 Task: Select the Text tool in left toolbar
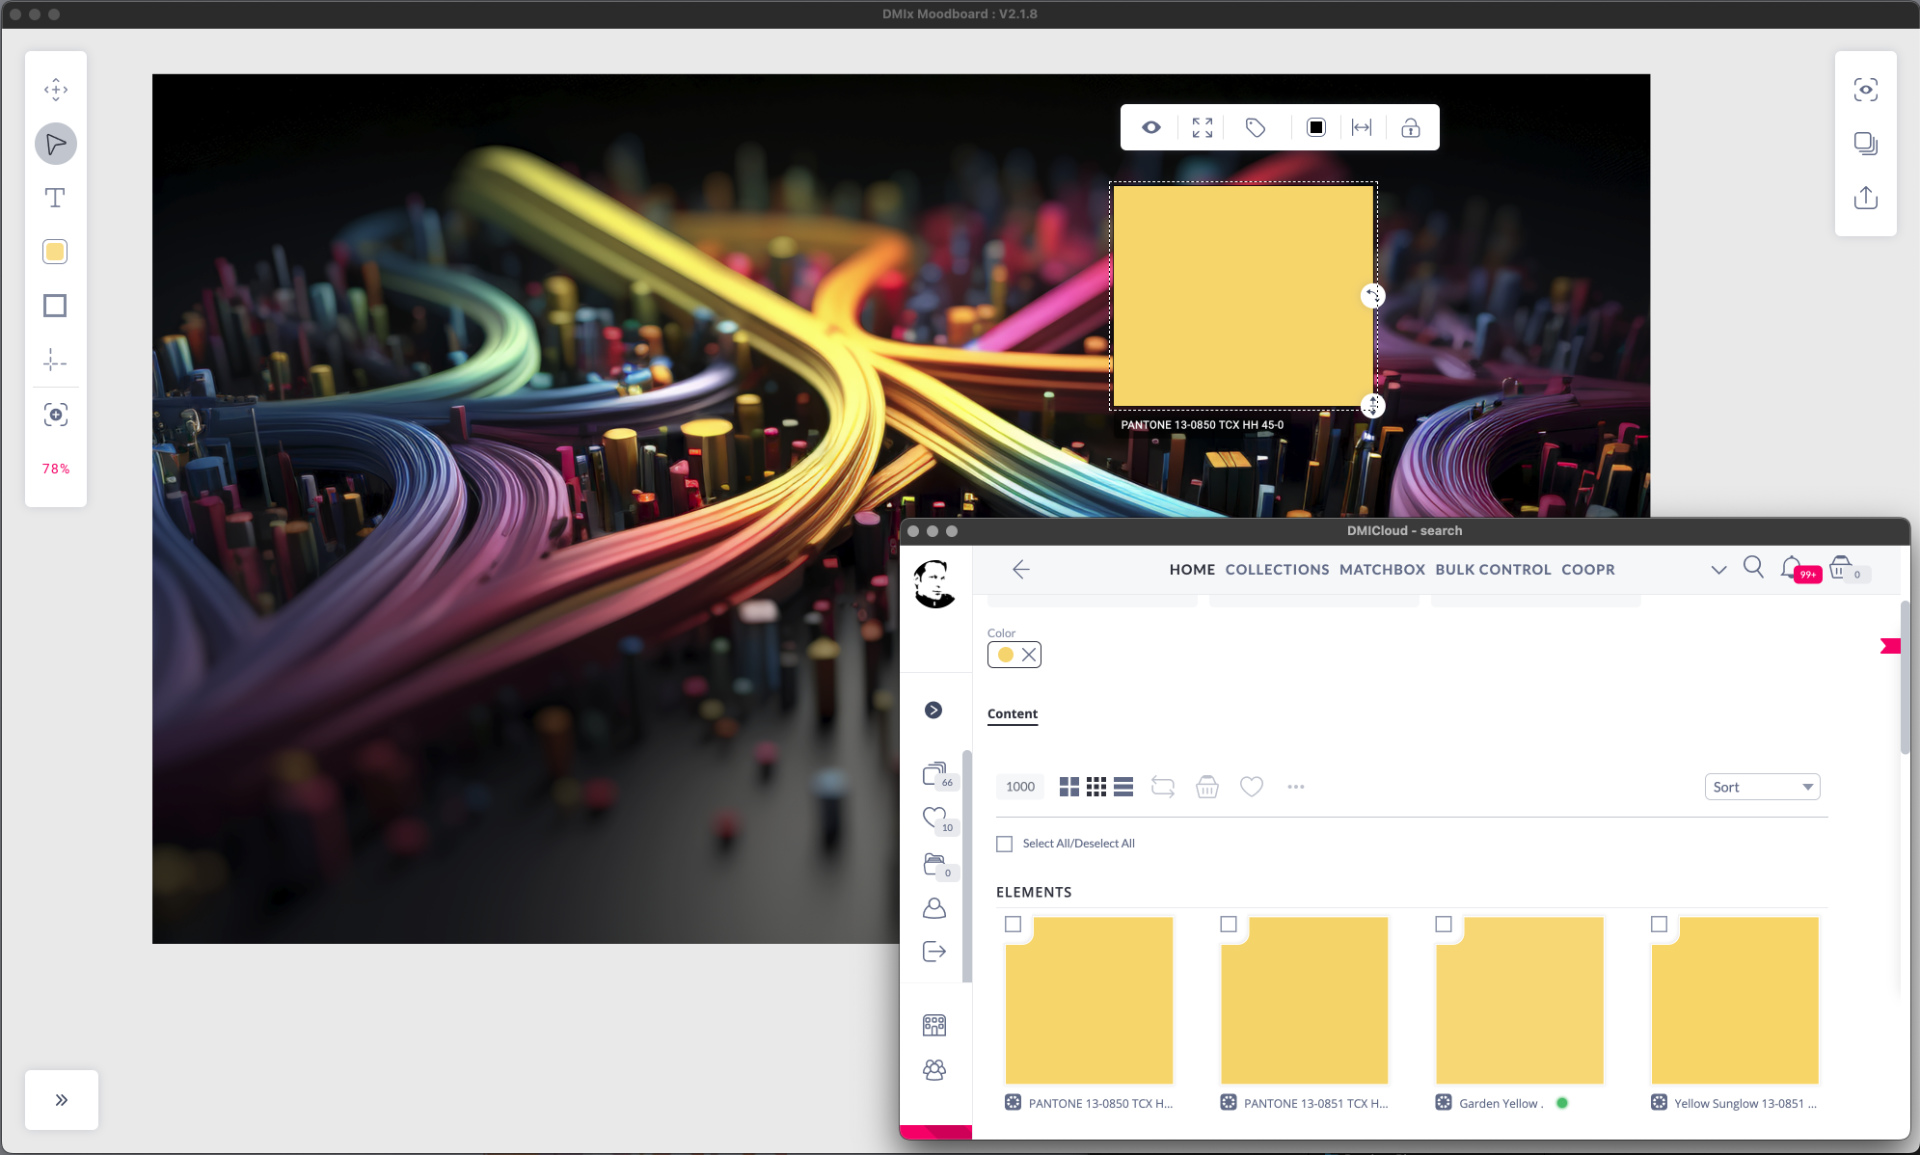[x=55, y=198]
